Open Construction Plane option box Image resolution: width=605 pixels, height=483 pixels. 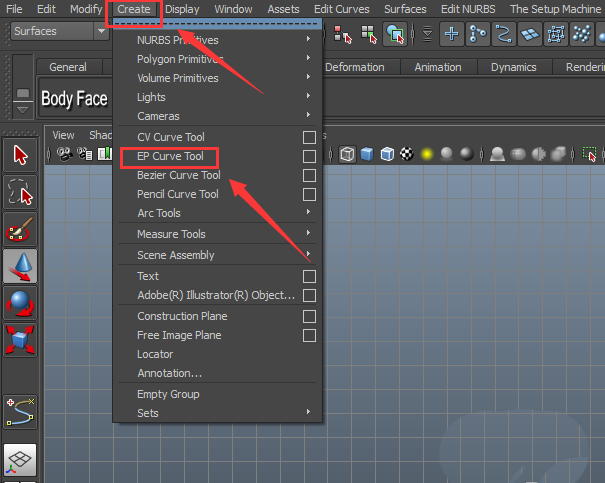(x=309, y=316)
